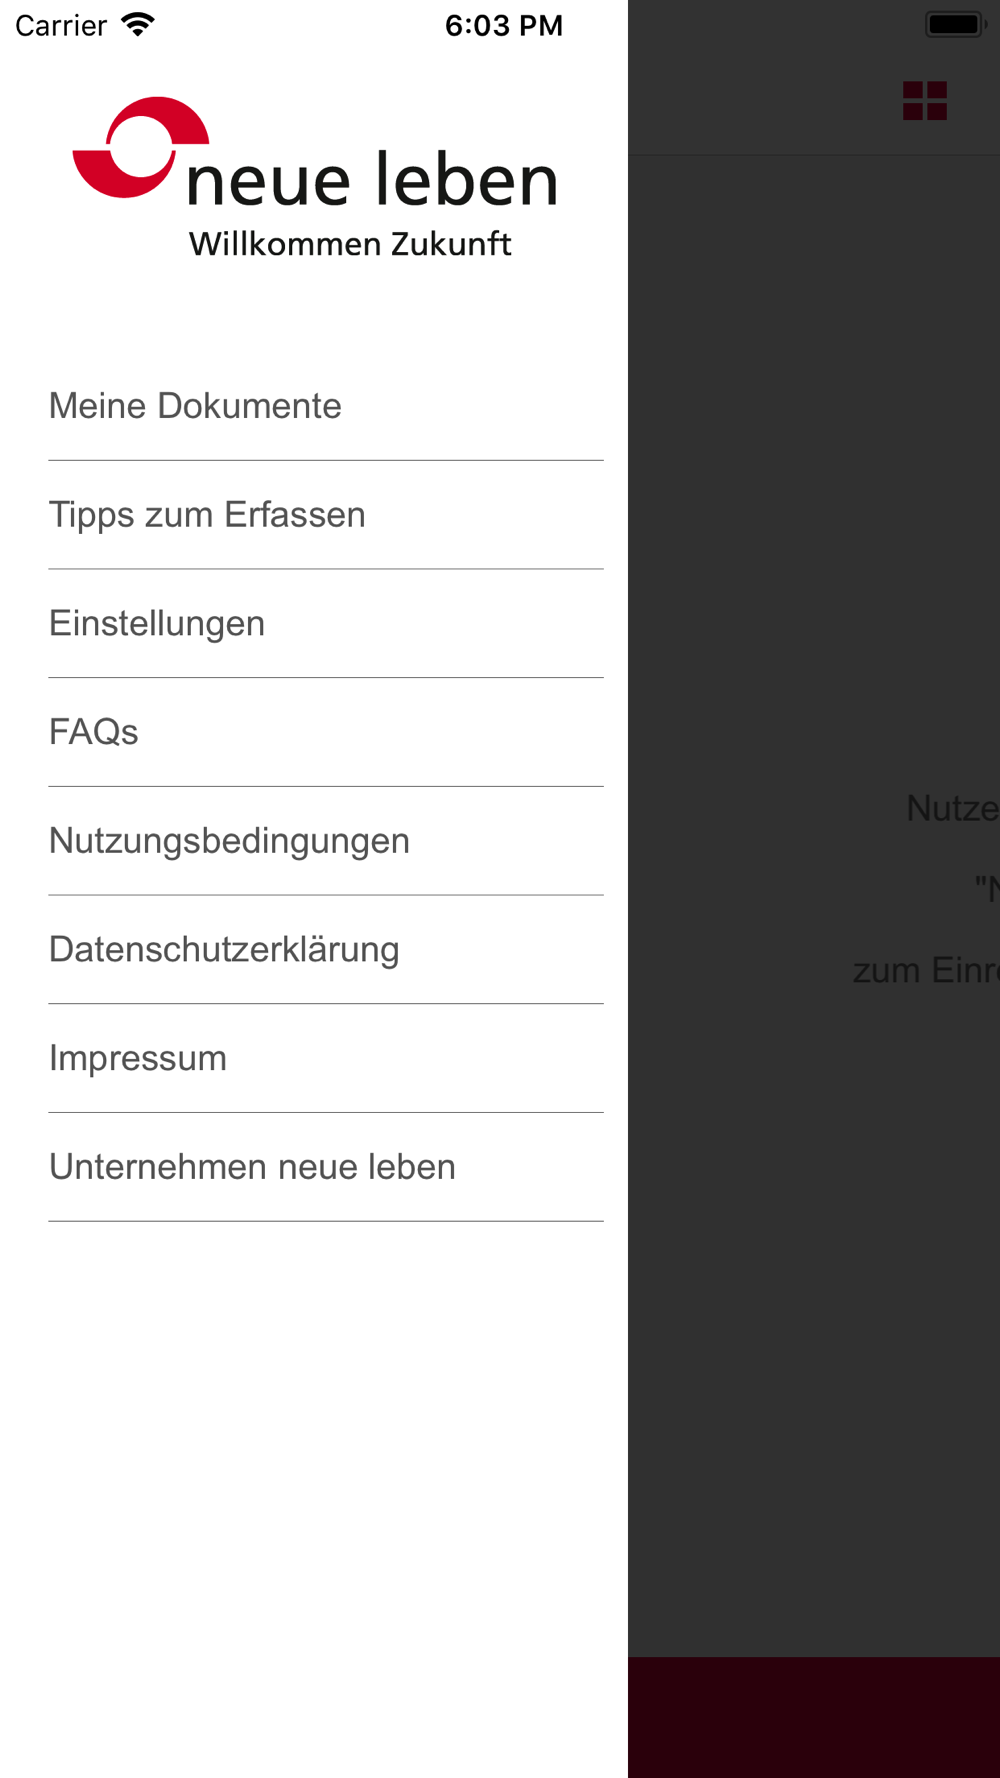Click the neue leben logo

tap(316, 178)
